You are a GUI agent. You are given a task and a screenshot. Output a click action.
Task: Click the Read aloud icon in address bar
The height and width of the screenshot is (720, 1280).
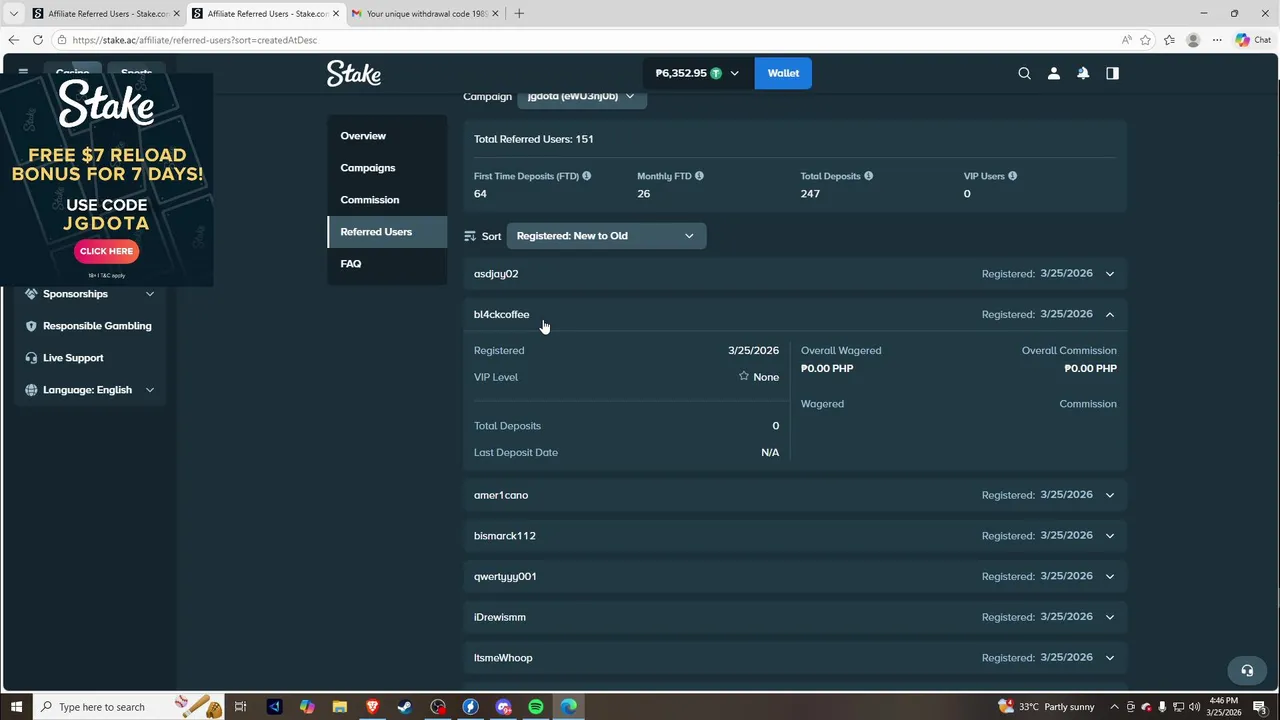[x=1126, y=40]
